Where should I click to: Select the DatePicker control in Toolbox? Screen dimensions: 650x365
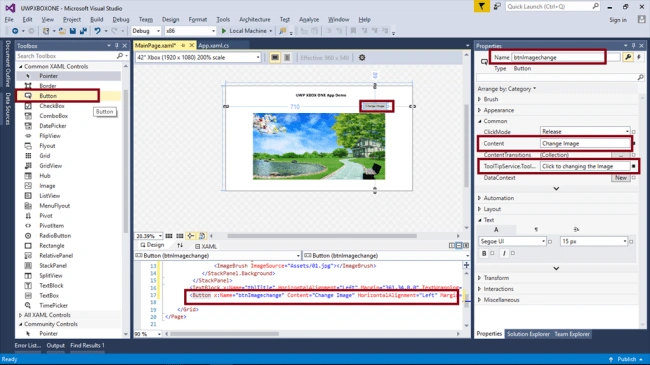(53, 126)
